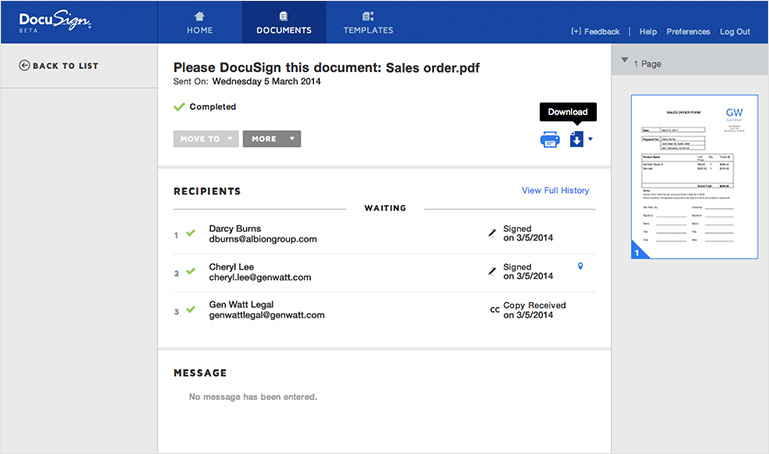This screenshot has width=769, height=454.
Task: Click the Home house icon
Action: (x=200, y=16)
